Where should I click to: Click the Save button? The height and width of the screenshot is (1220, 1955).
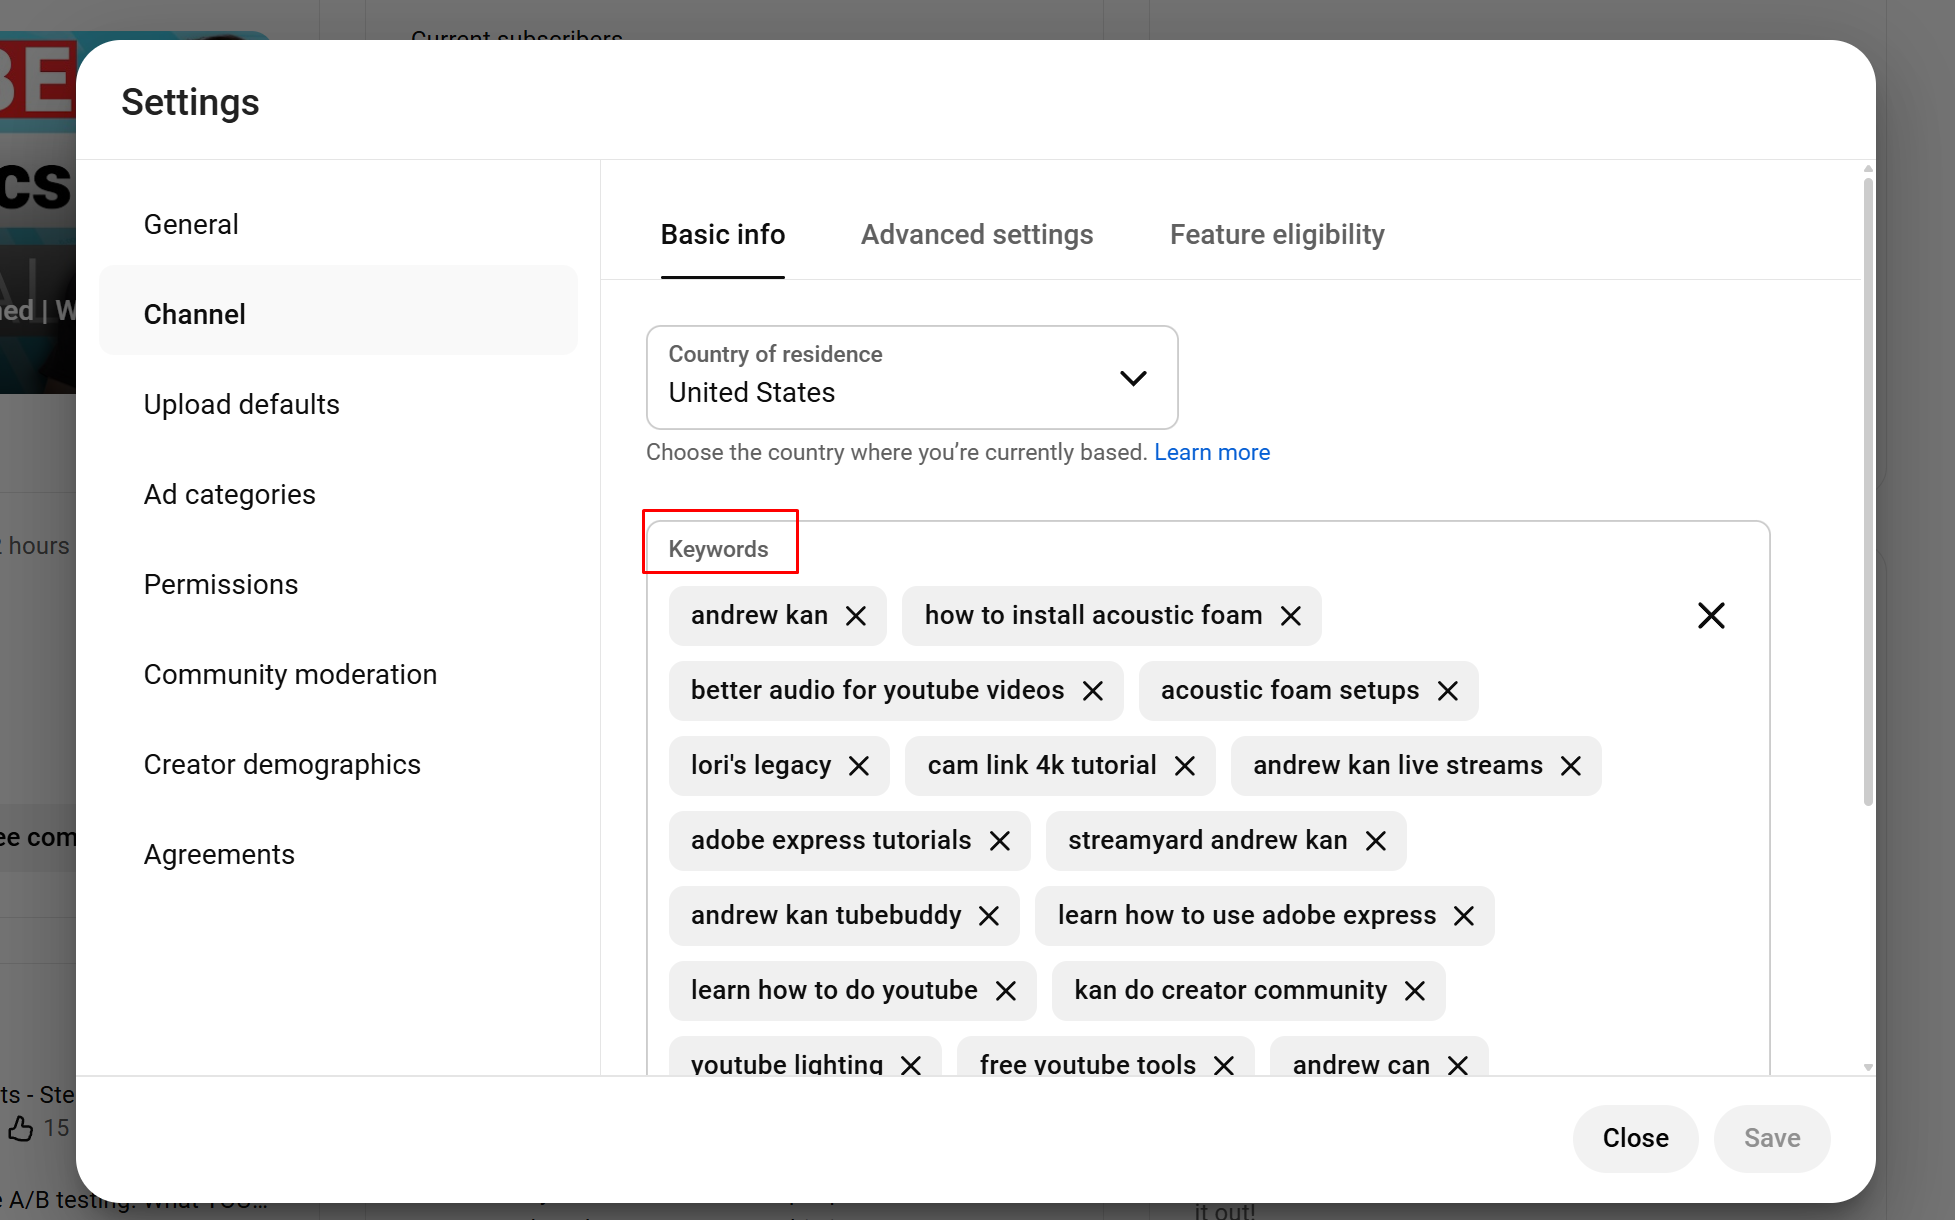[1771, 1138]
